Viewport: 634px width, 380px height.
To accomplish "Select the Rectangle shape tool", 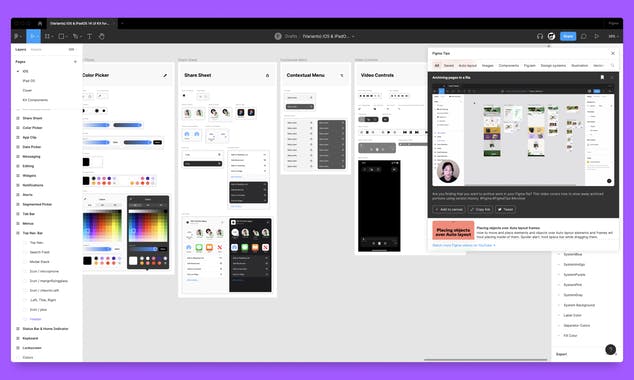I will 61,36.
